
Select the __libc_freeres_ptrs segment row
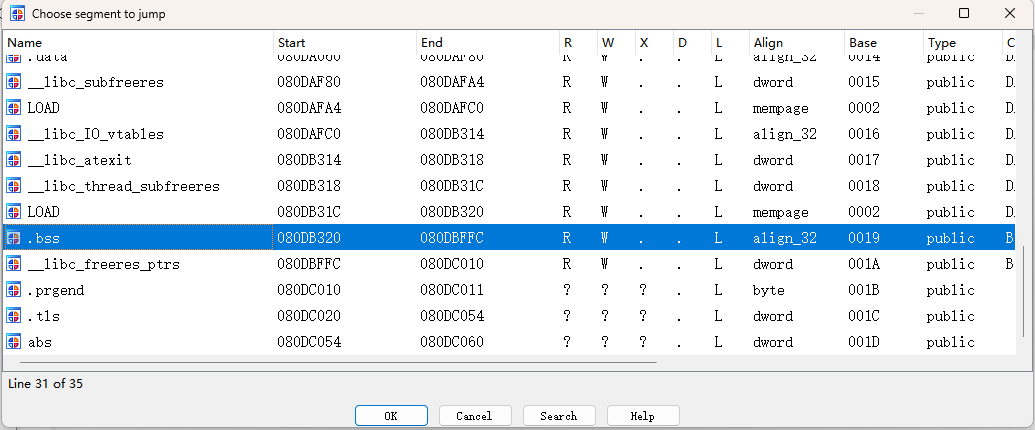click(x=510, y=264)
